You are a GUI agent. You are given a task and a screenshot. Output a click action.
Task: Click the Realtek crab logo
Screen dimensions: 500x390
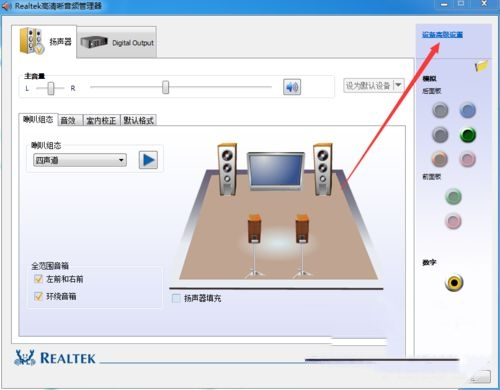tap(25, 358)
